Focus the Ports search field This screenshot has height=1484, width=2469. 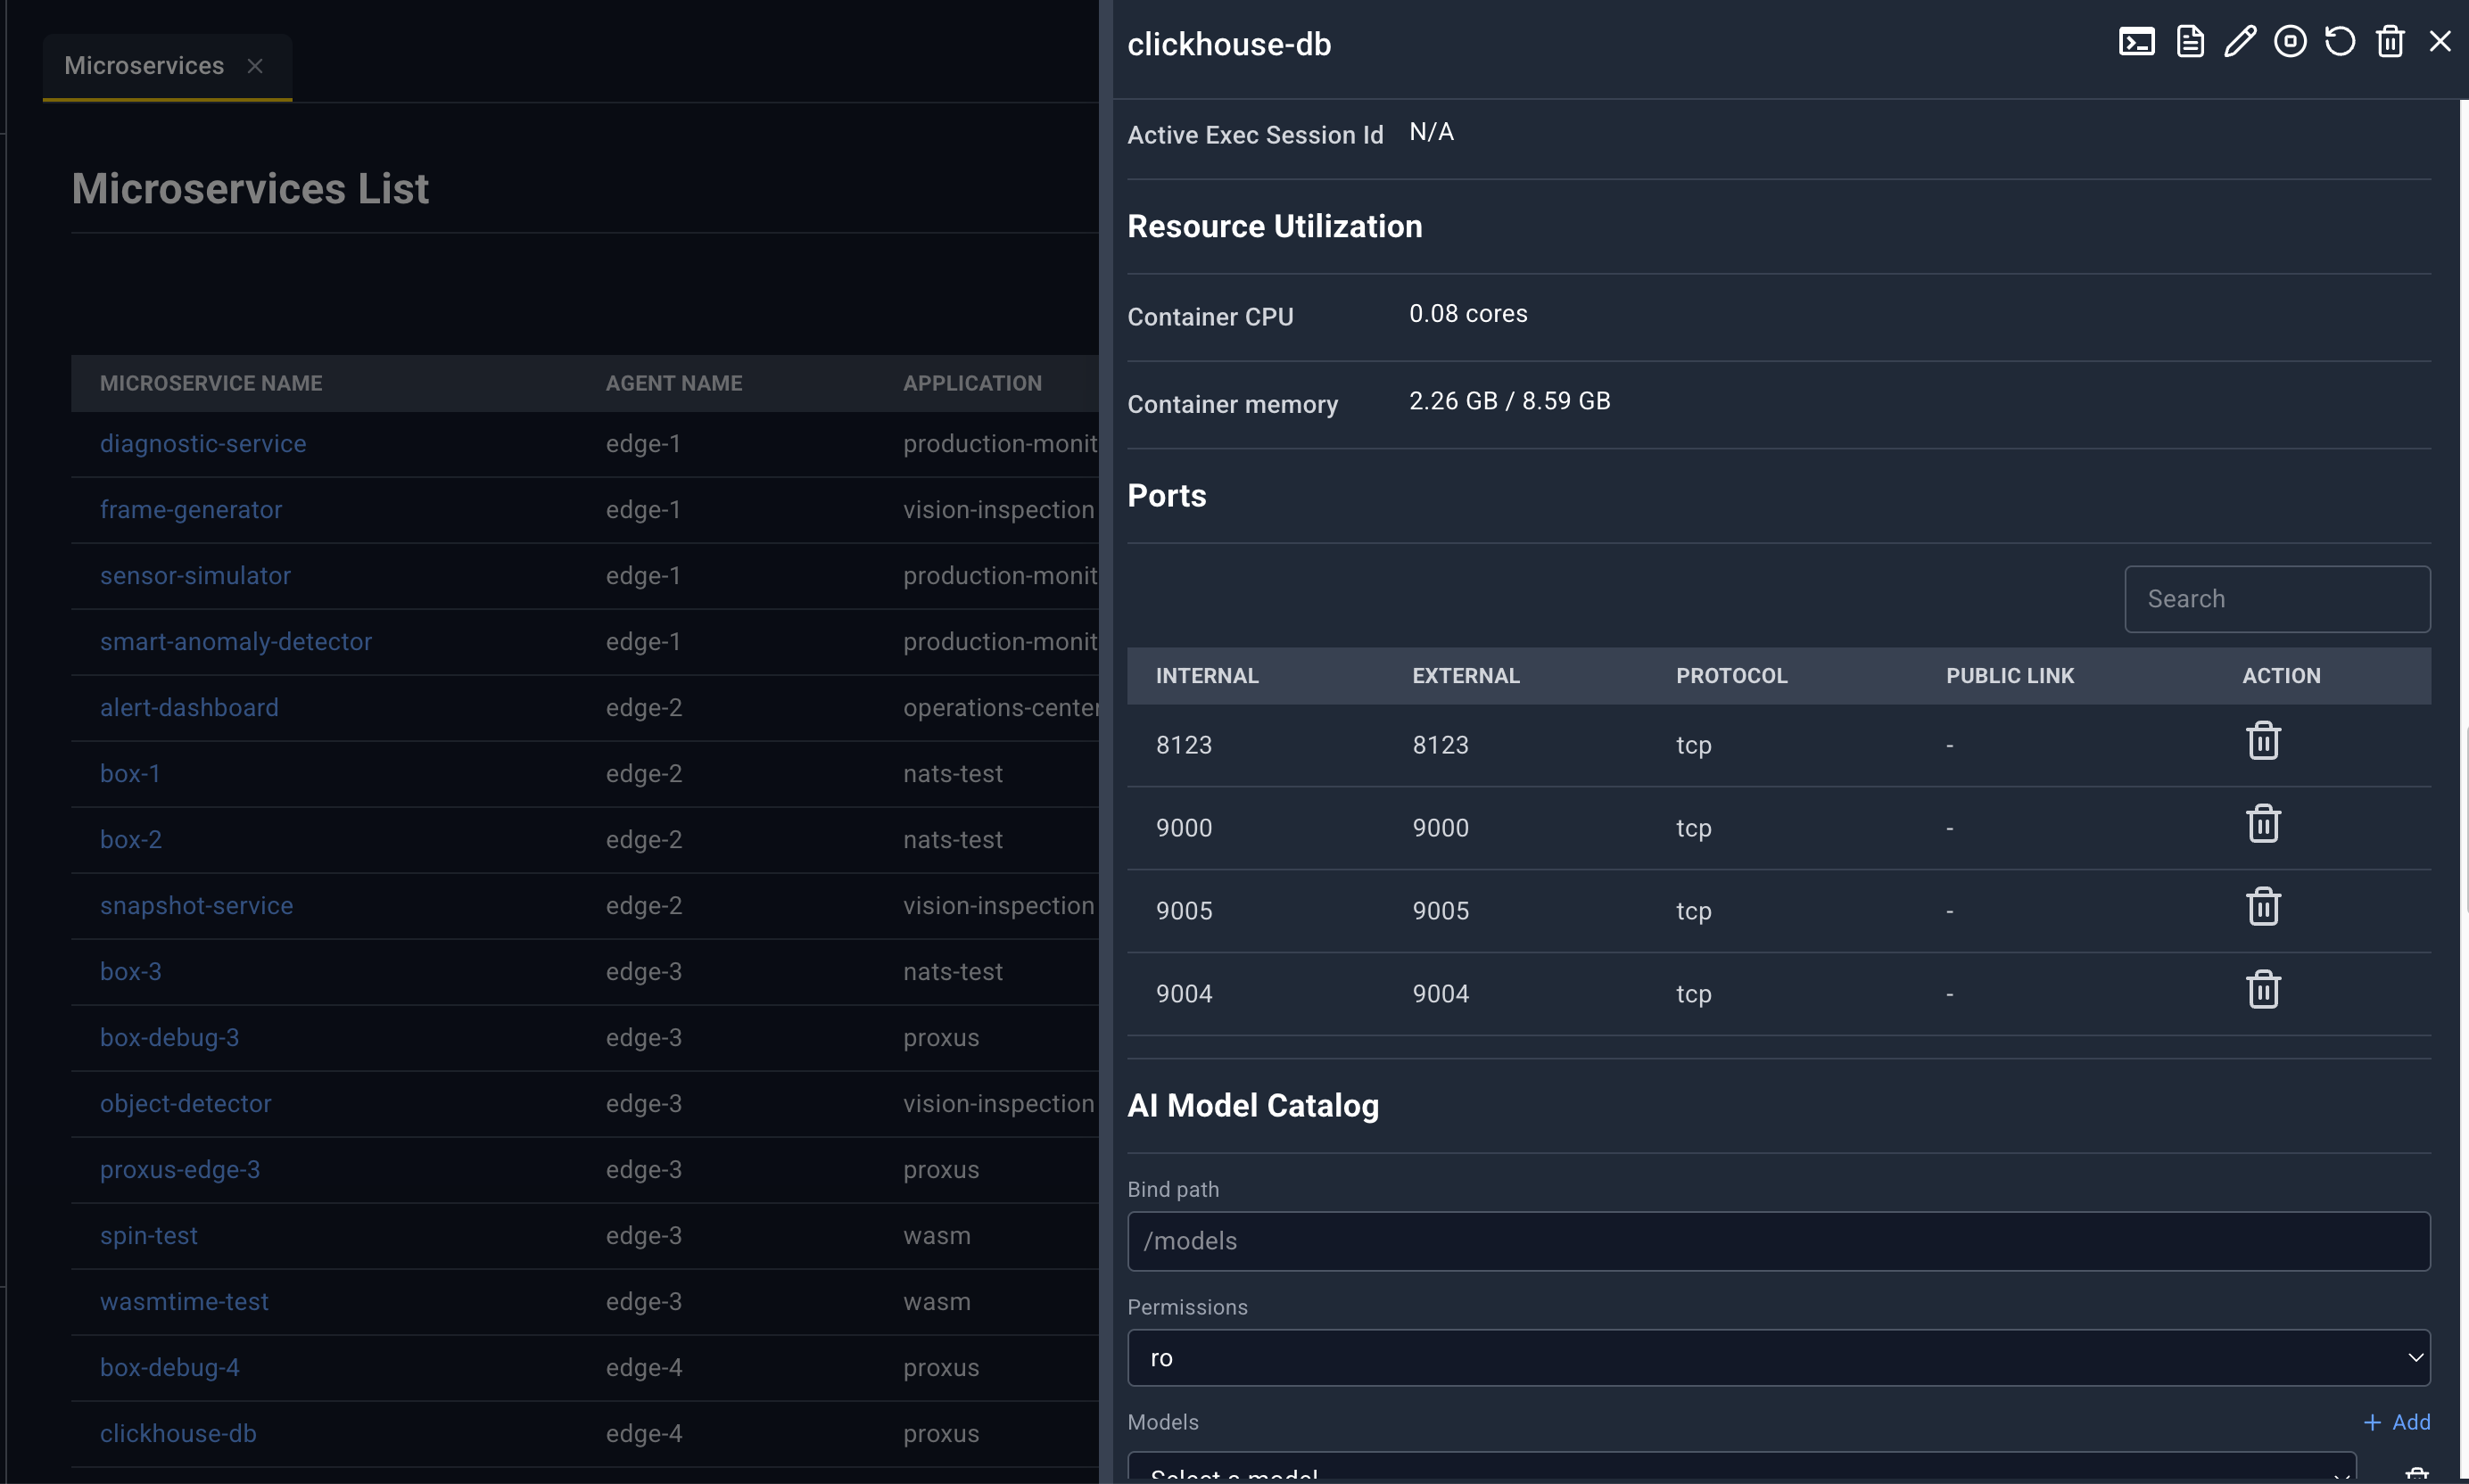[2277, 599]
